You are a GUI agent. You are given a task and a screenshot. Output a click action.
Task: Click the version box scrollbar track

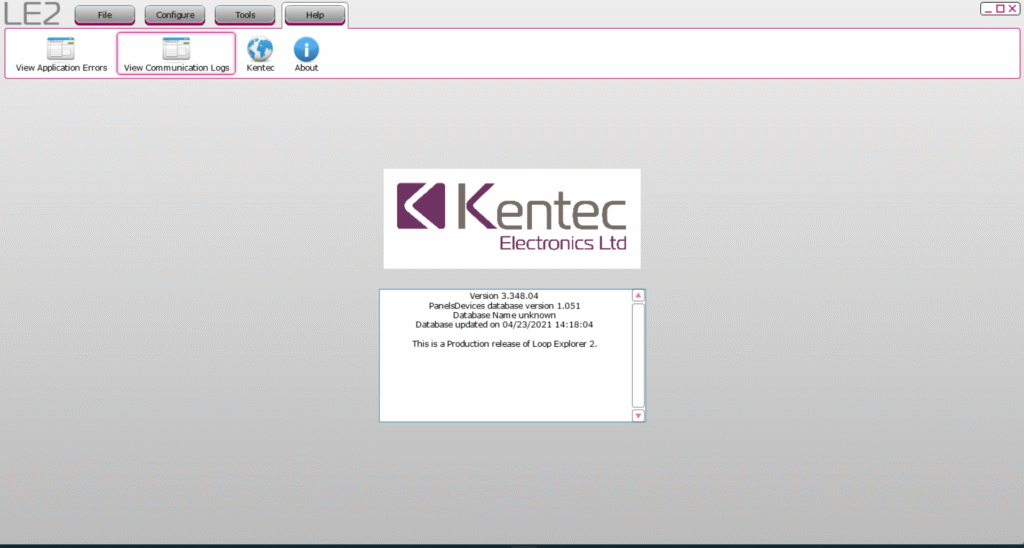point(638,355)
